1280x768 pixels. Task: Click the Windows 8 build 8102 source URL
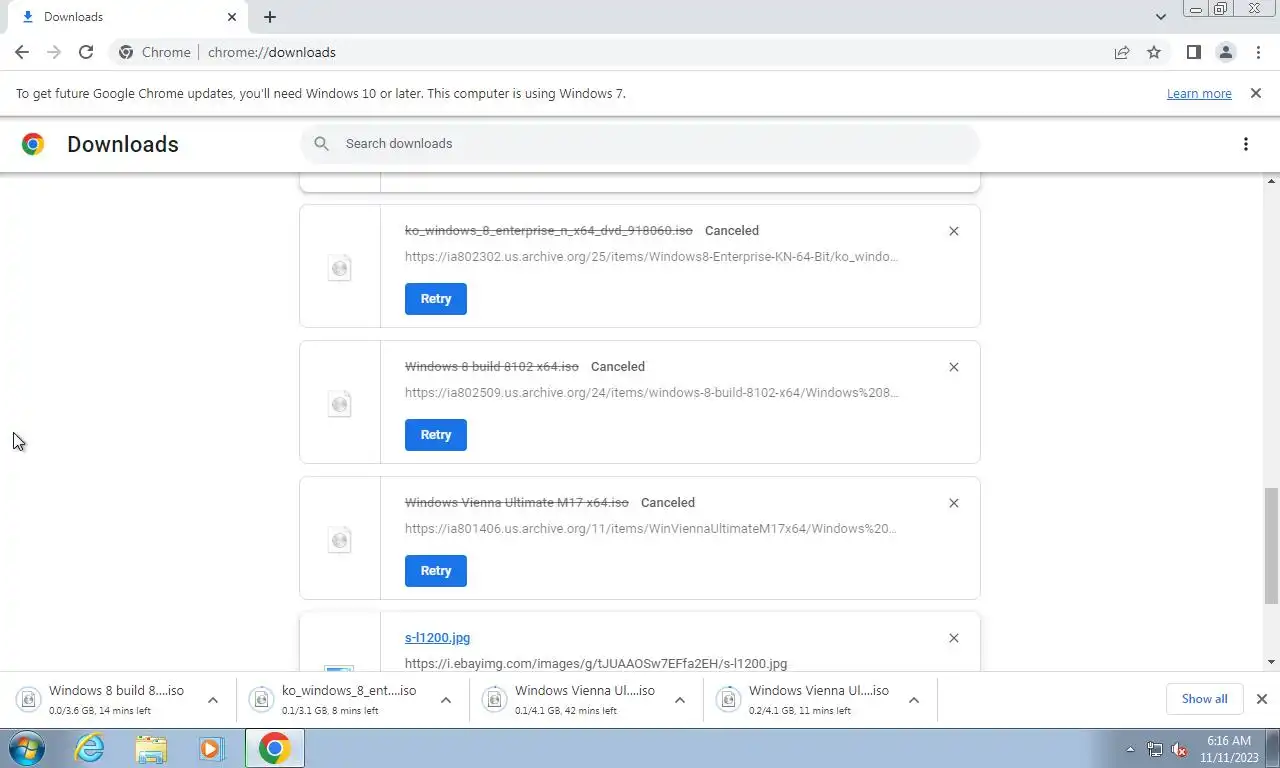[651, 393]
